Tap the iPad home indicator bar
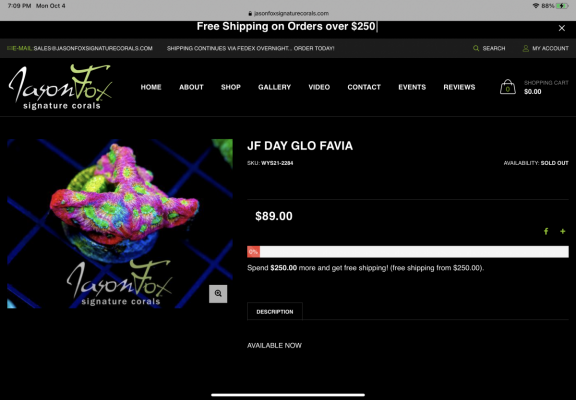 coord(288,395)
